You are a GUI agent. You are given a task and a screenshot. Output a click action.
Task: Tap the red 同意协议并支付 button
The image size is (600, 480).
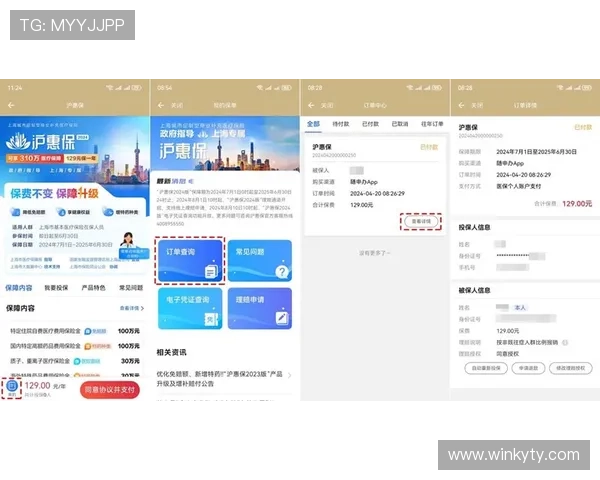[110, 390]
